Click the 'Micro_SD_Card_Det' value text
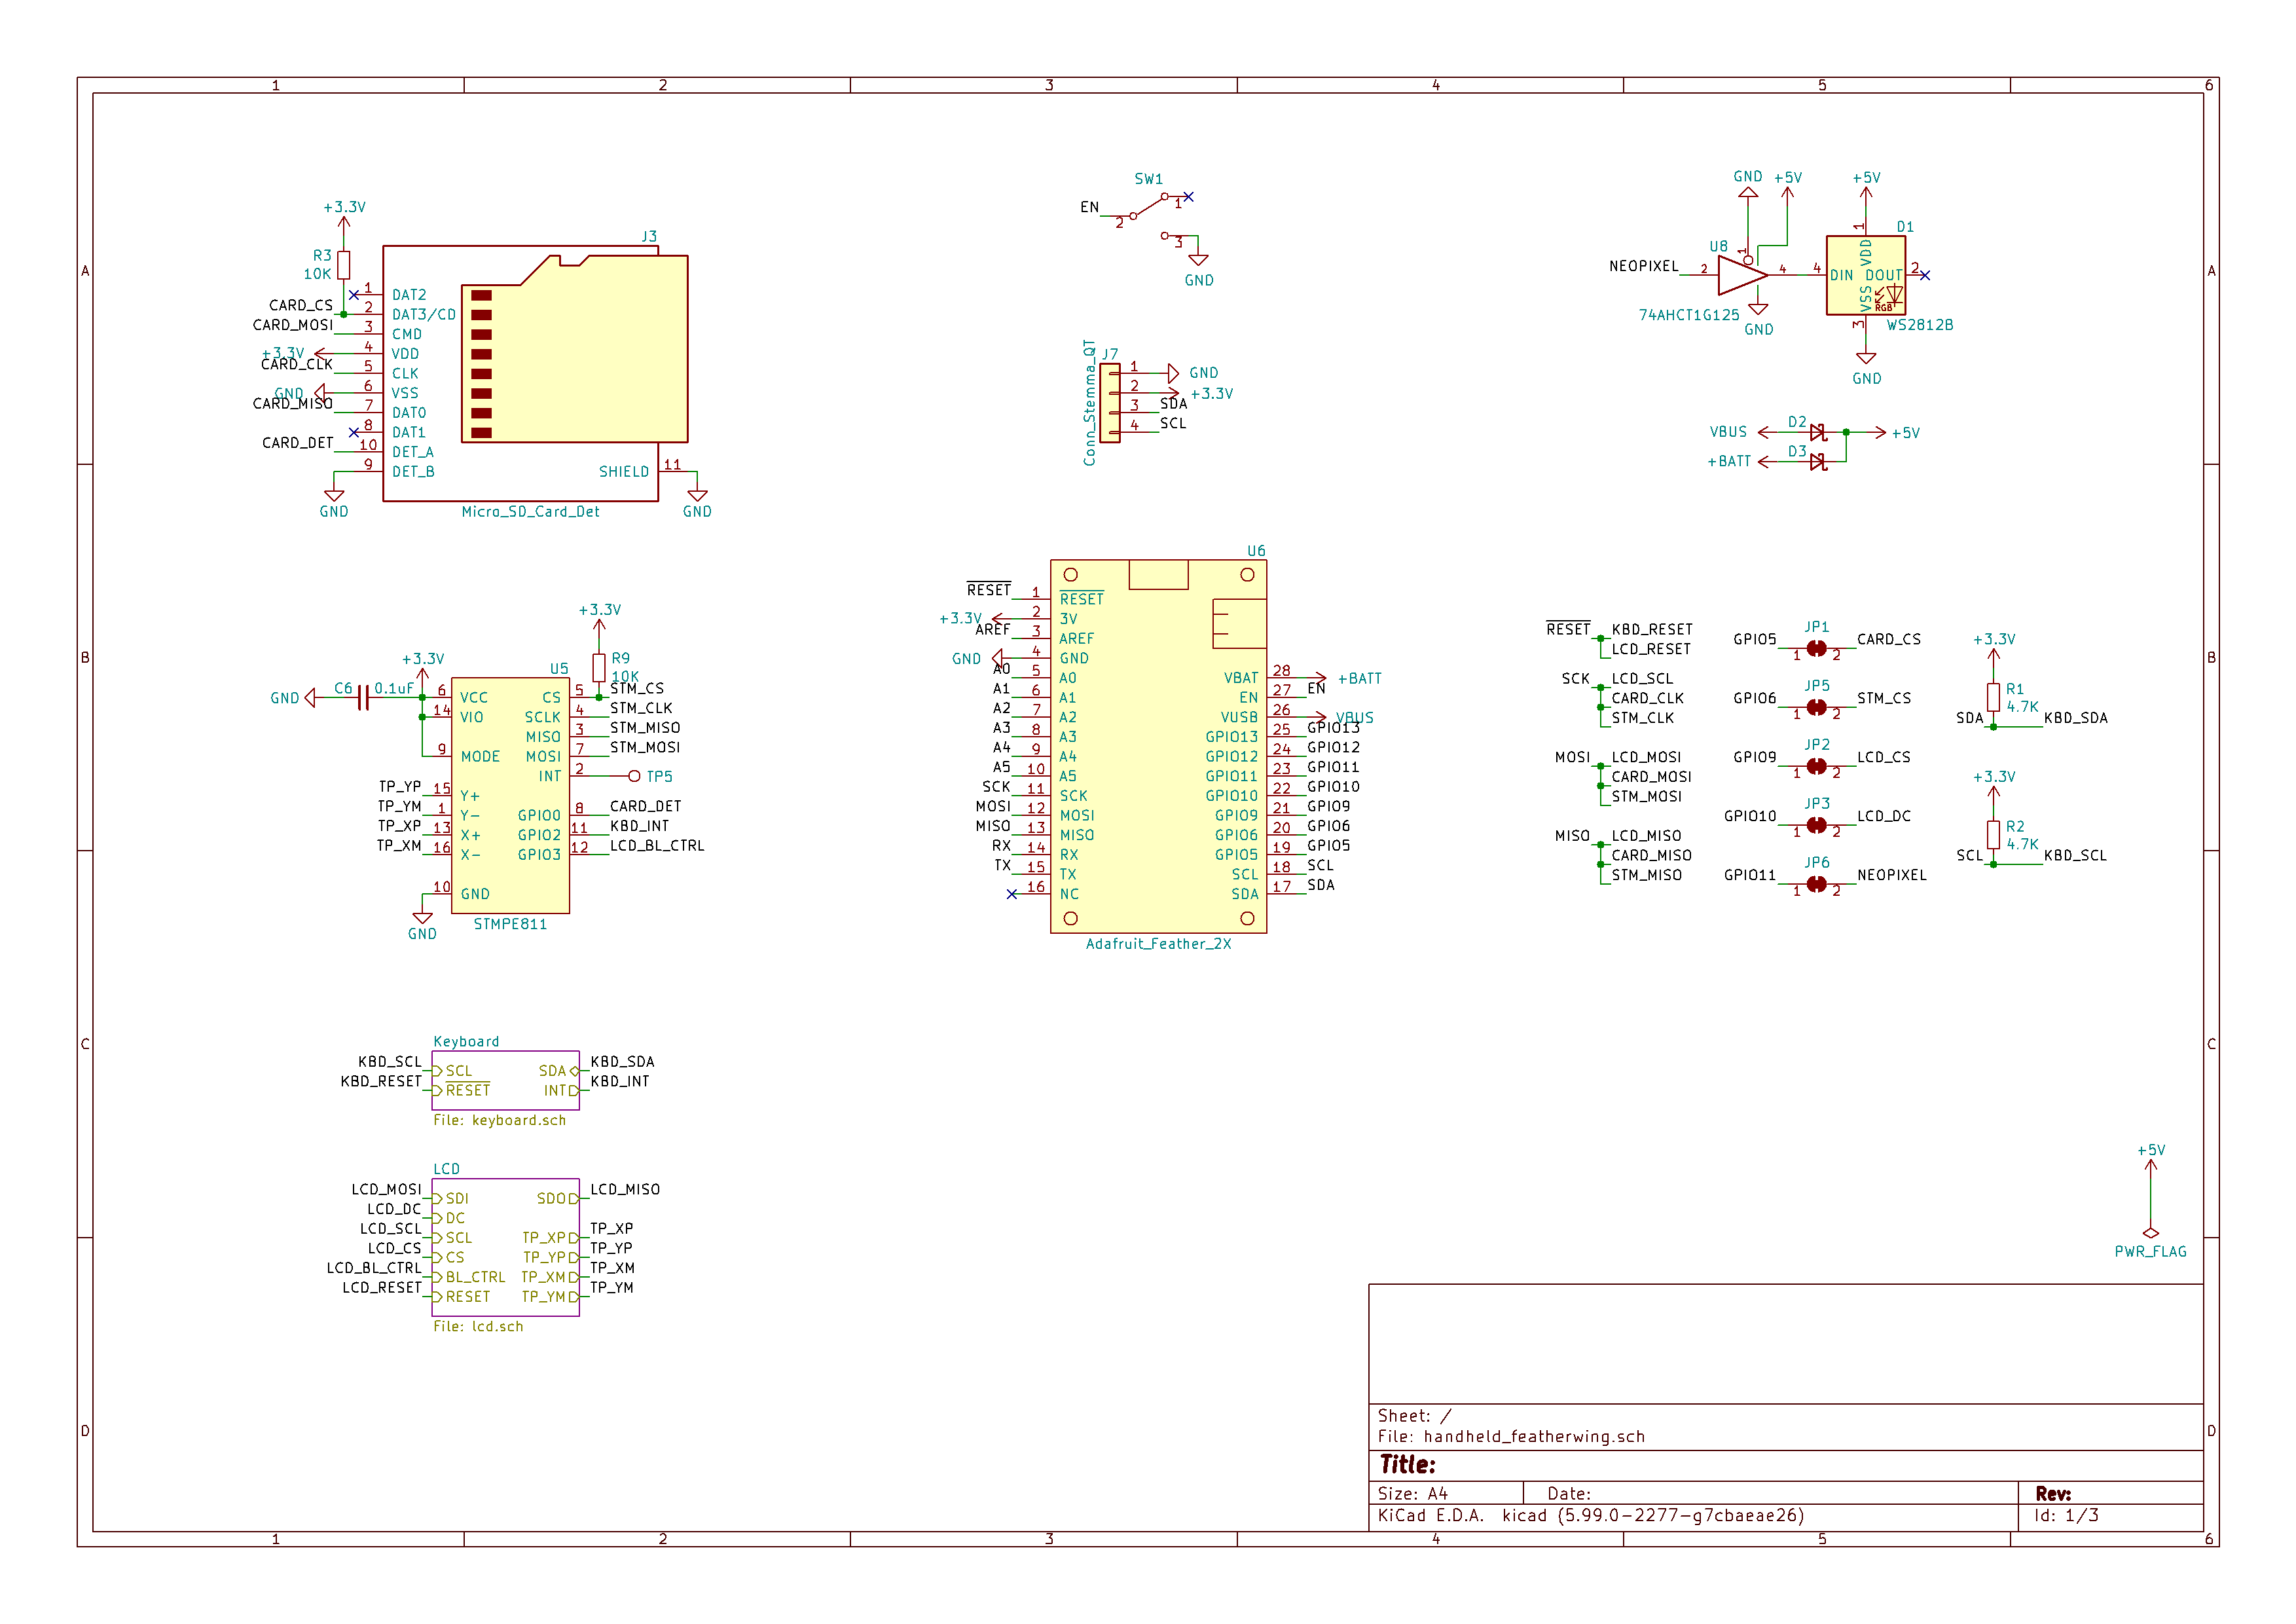The height and width of the screenshot is (1624, 2296). [x=531, y=511]
